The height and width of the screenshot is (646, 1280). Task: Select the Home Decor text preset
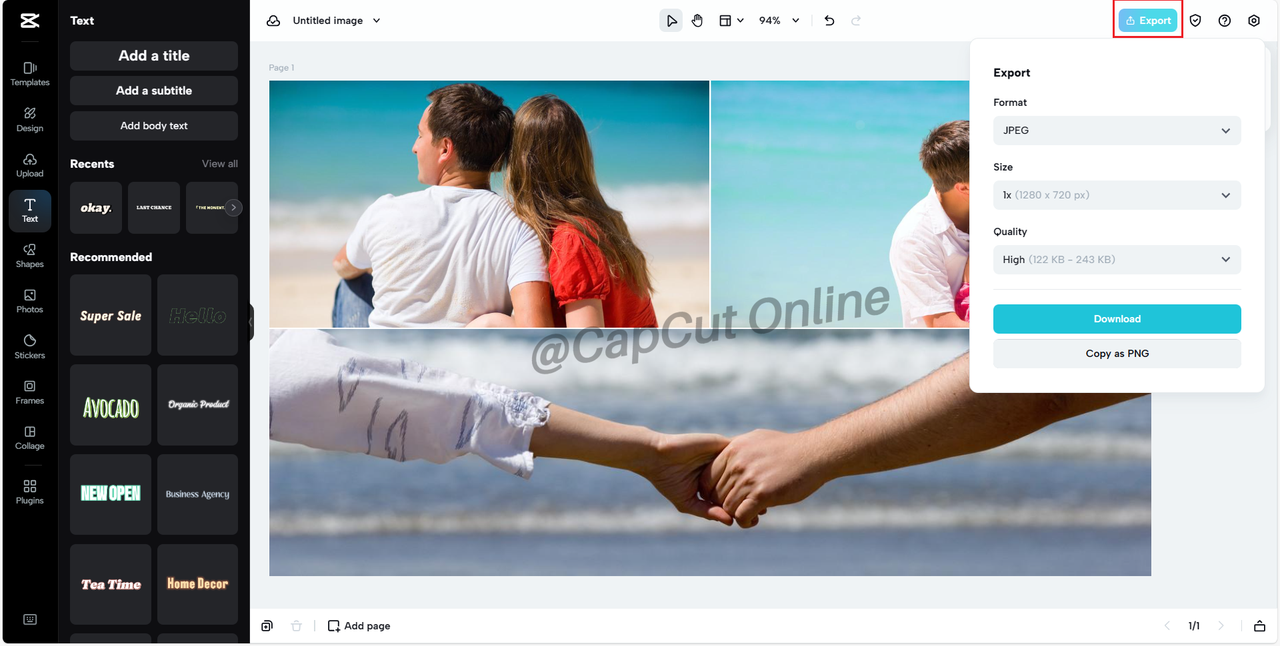[x=198, y=584]
